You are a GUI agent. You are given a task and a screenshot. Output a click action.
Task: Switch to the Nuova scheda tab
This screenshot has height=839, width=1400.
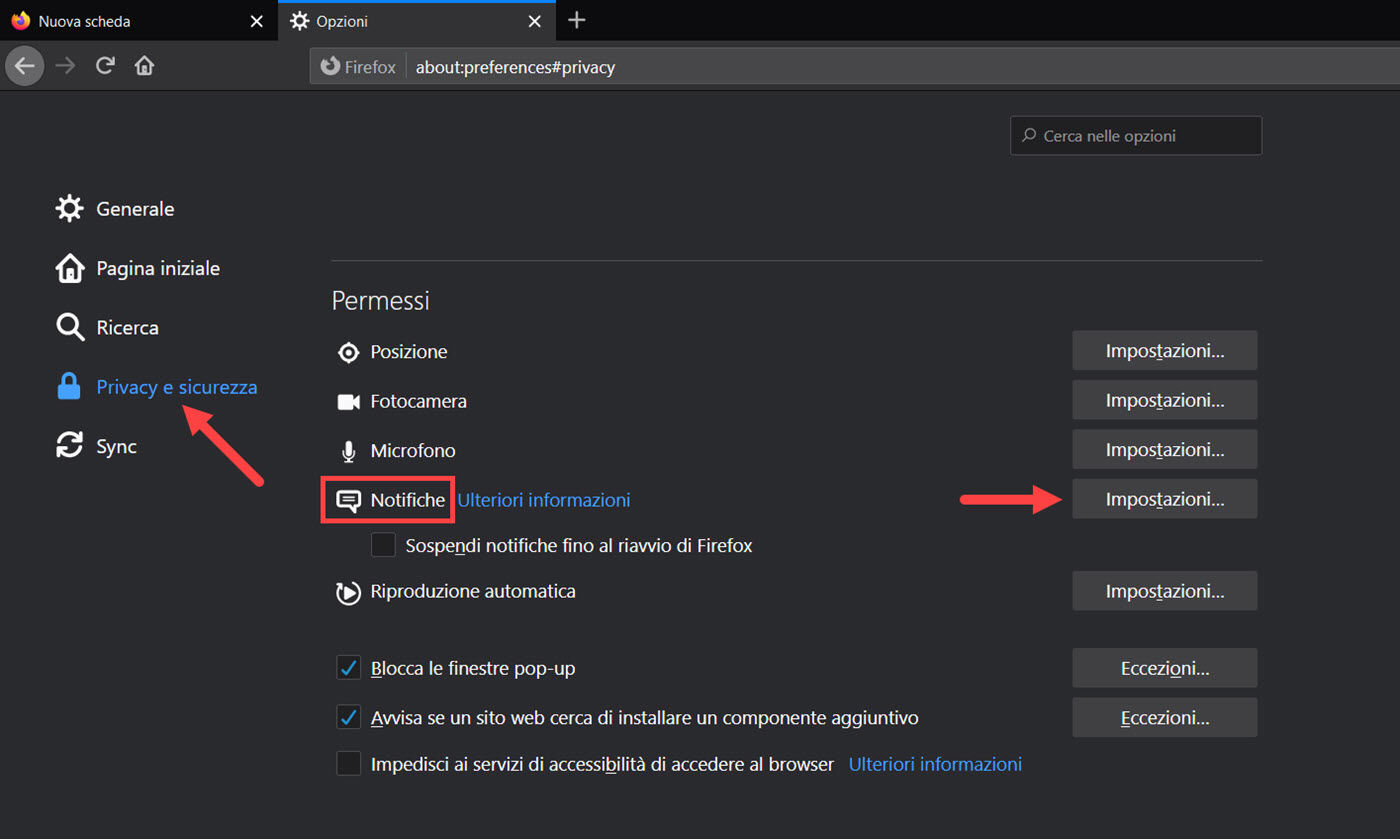tap(130, 21)
